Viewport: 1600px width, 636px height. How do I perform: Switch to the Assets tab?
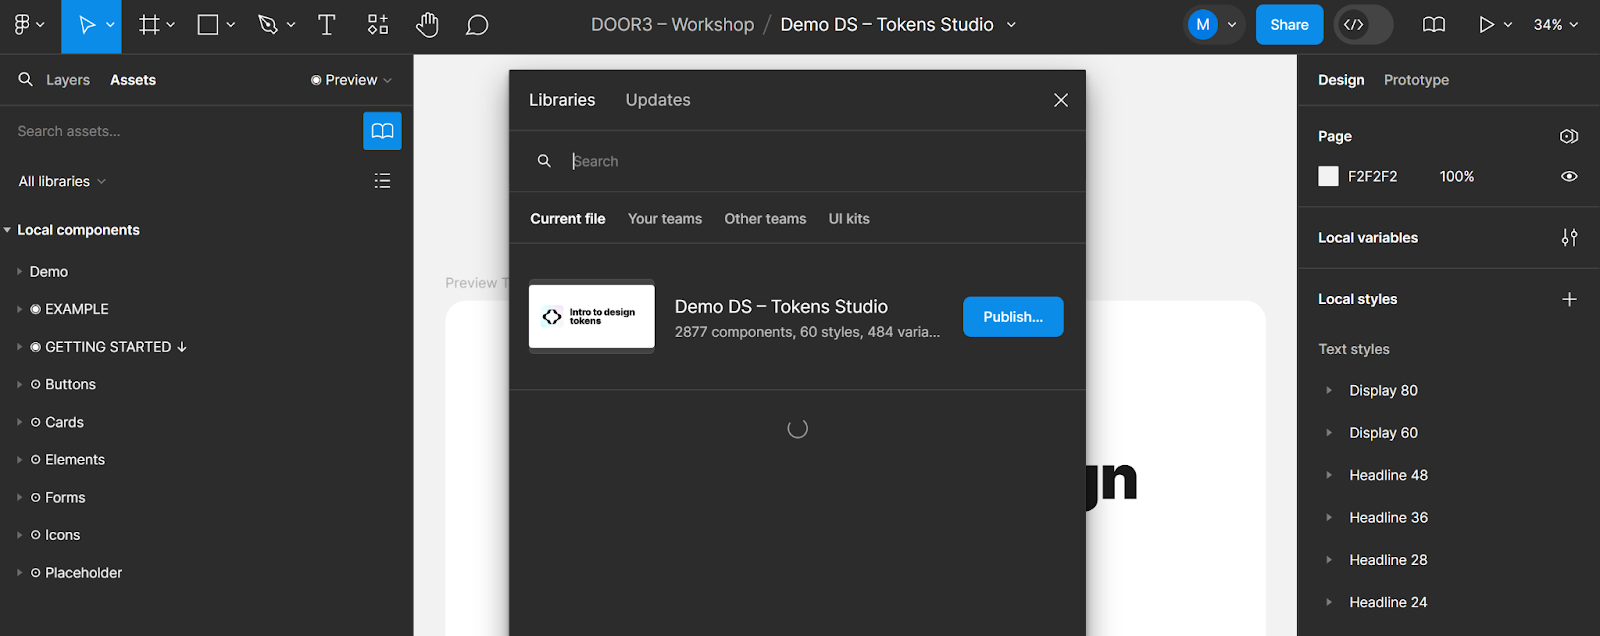(133, 80)
